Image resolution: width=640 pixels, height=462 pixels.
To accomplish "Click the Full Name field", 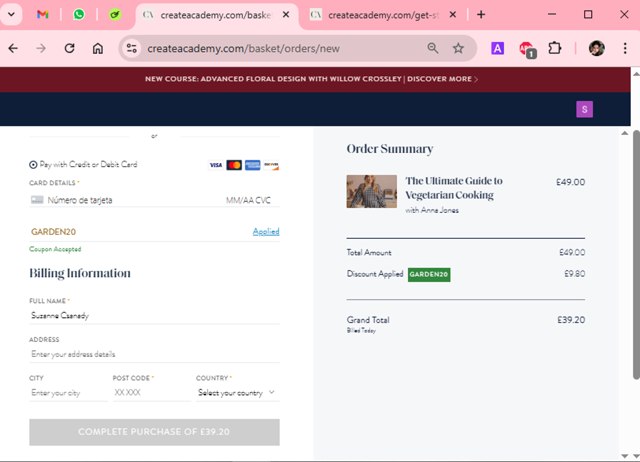I will pos(154,315).
